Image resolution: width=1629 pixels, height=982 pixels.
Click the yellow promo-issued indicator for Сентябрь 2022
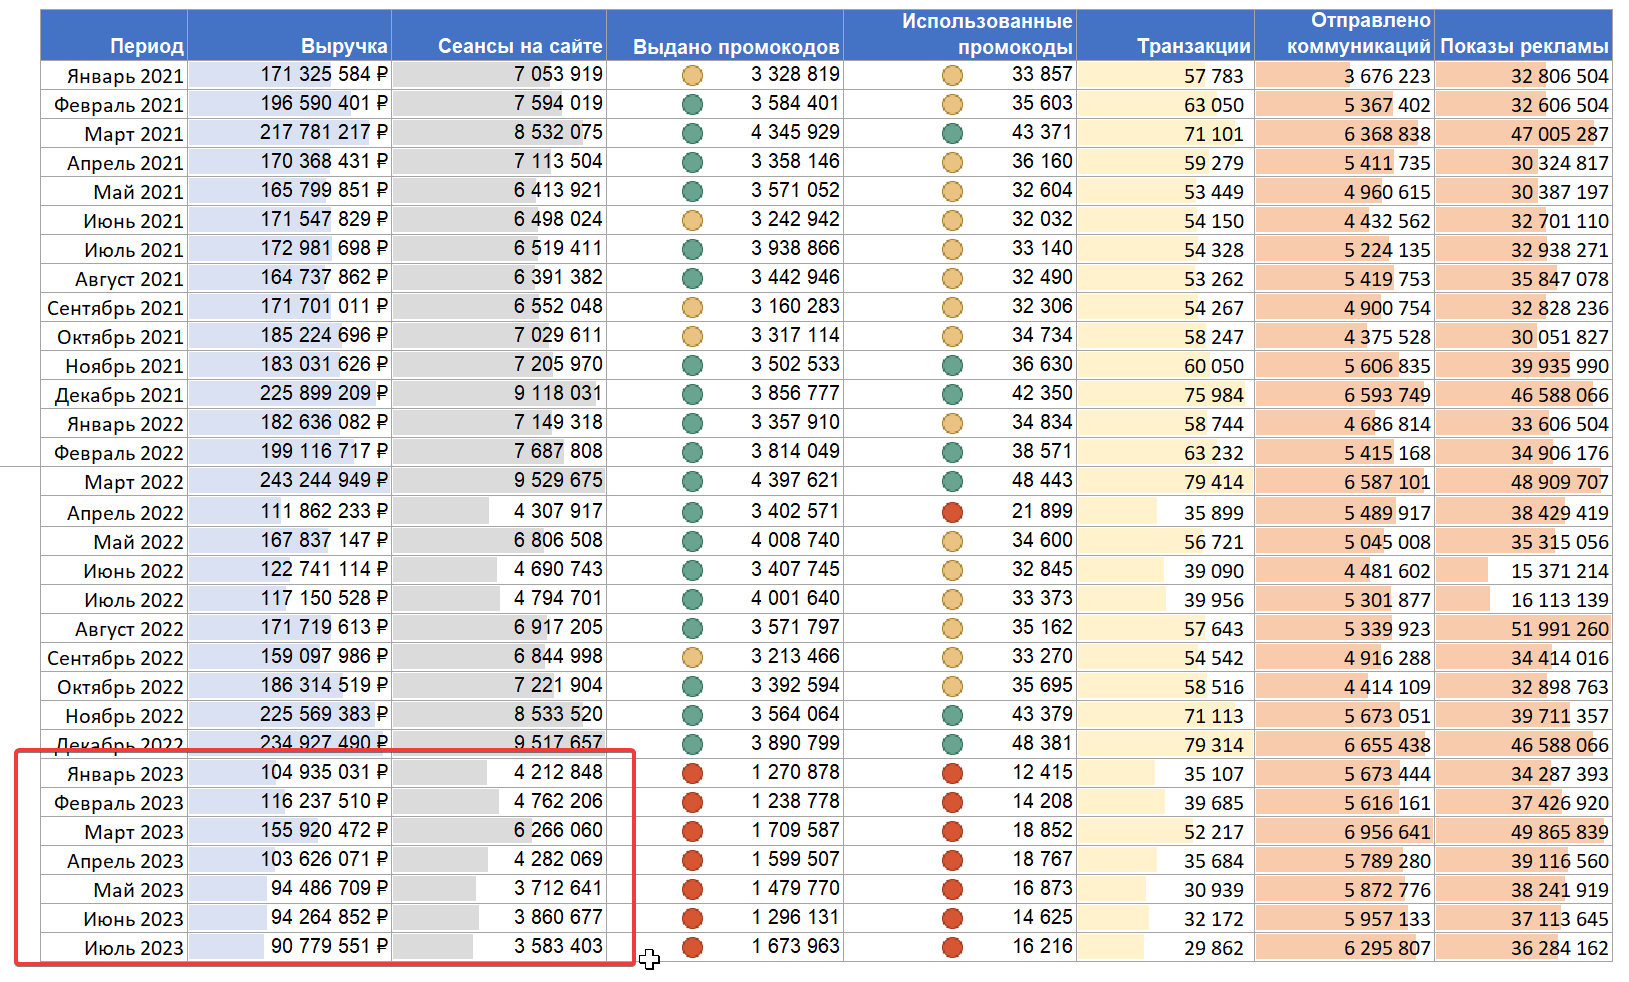692,658
